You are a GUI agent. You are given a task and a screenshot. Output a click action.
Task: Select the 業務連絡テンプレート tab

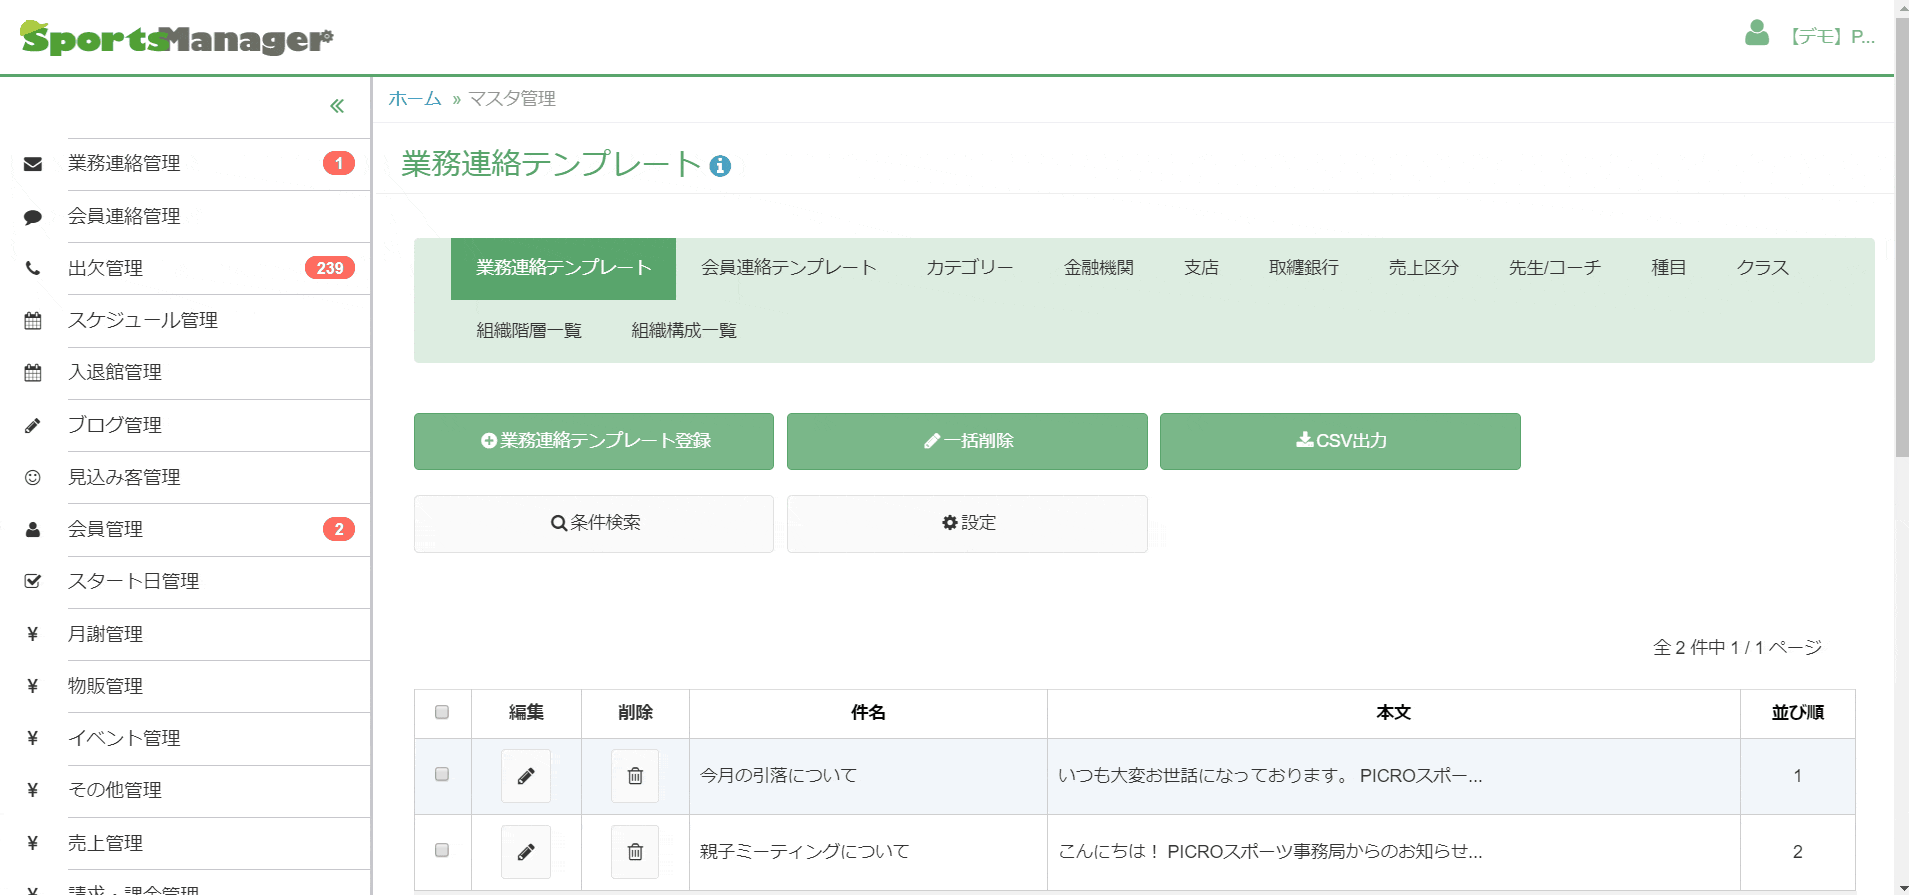click(564, 268)
